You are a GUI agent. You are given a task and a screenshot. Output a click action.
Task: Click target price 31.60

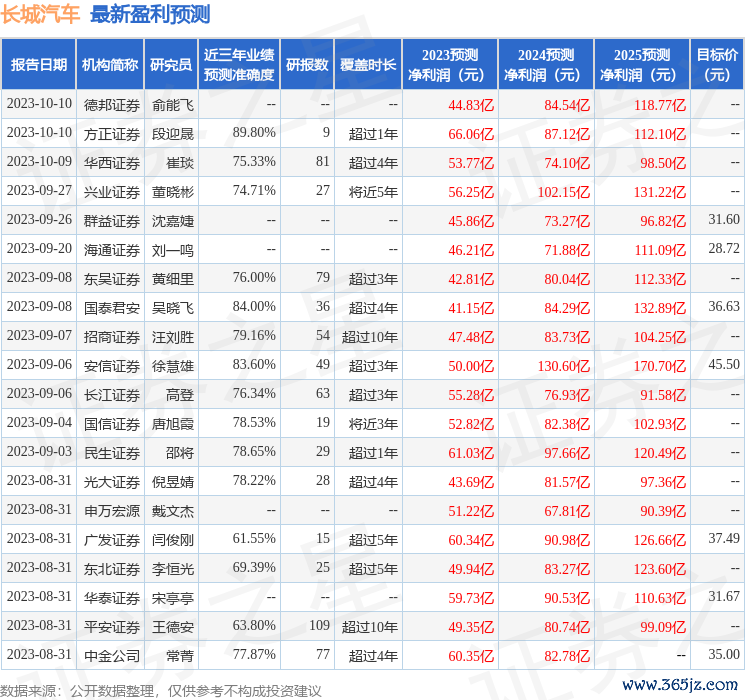[x=724, y=220]
